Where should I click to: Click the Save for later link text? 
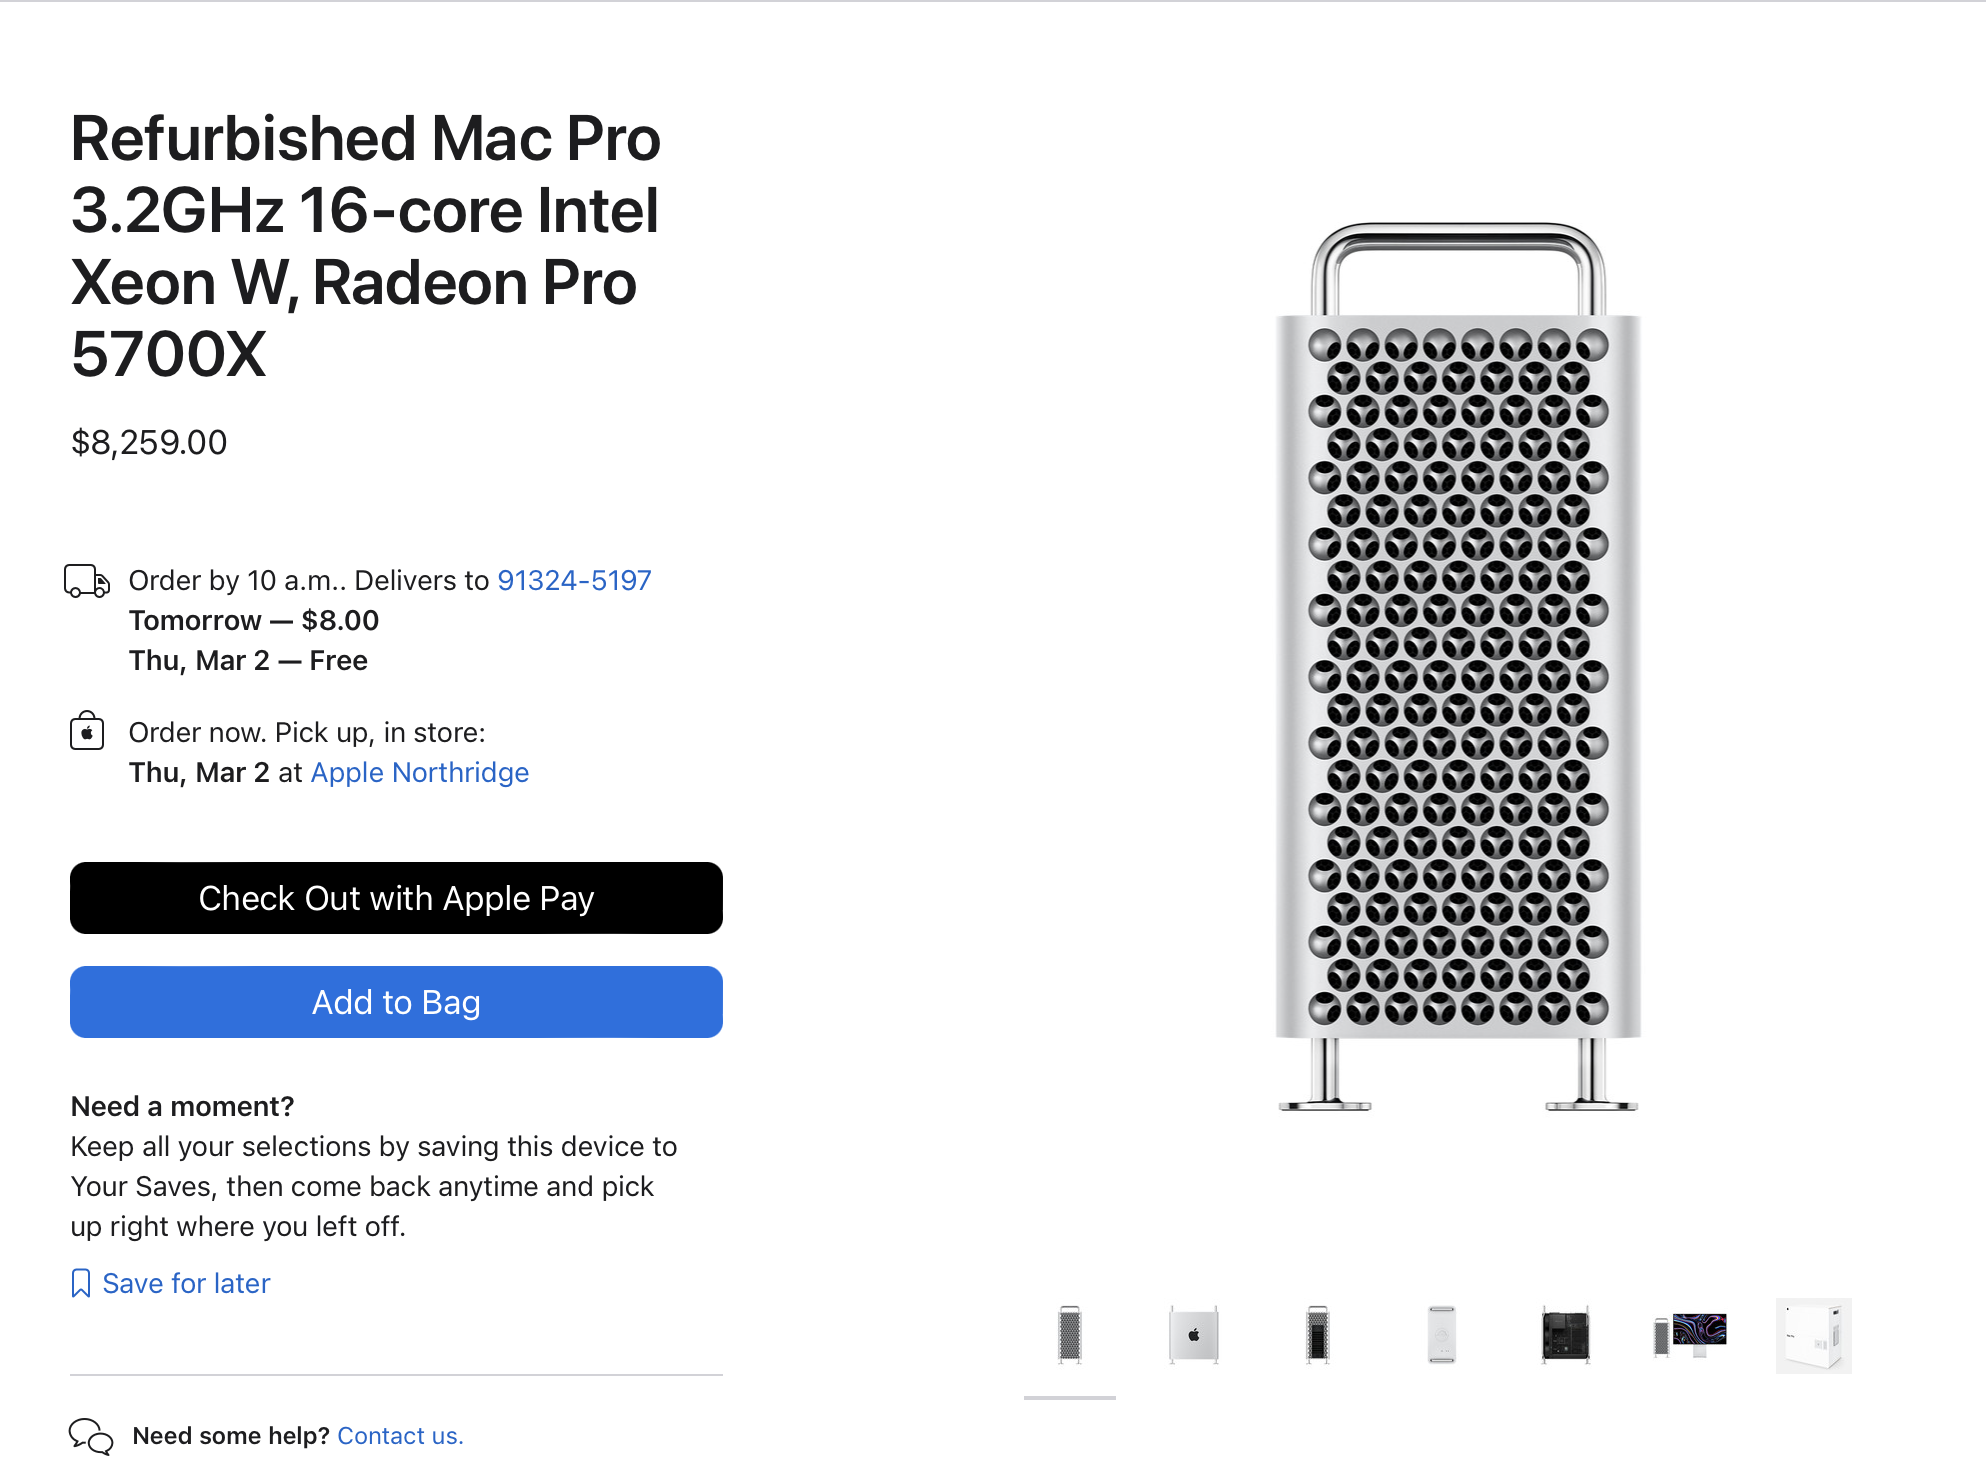tap(186, 1283)
